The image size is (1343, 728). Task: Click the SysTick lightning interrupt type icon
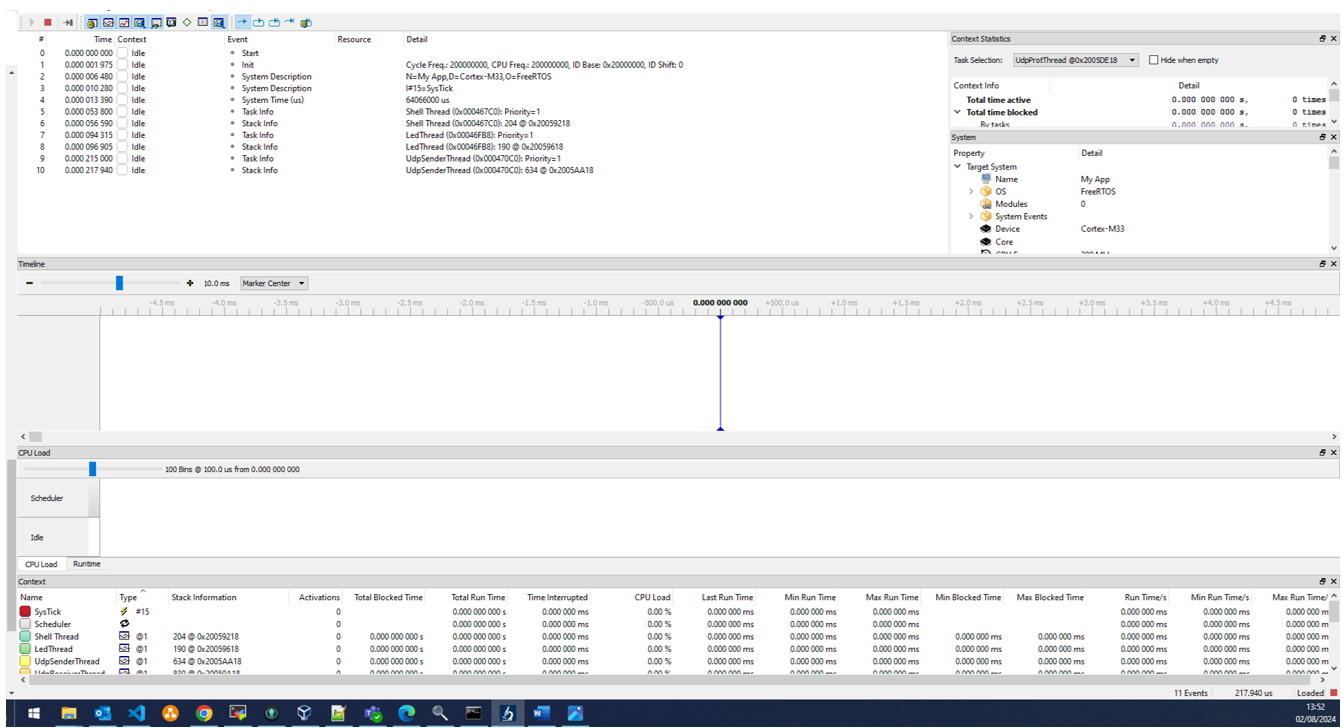125,611
